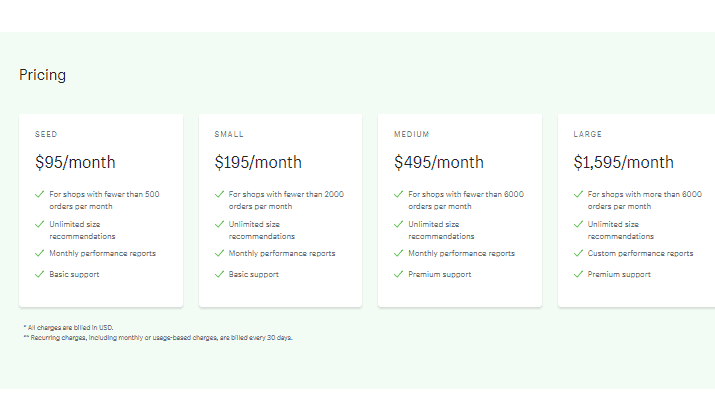Select the $495/month Medium price
Image resolution: width=715 pixels, height=420 pixels.
point(439,162)
